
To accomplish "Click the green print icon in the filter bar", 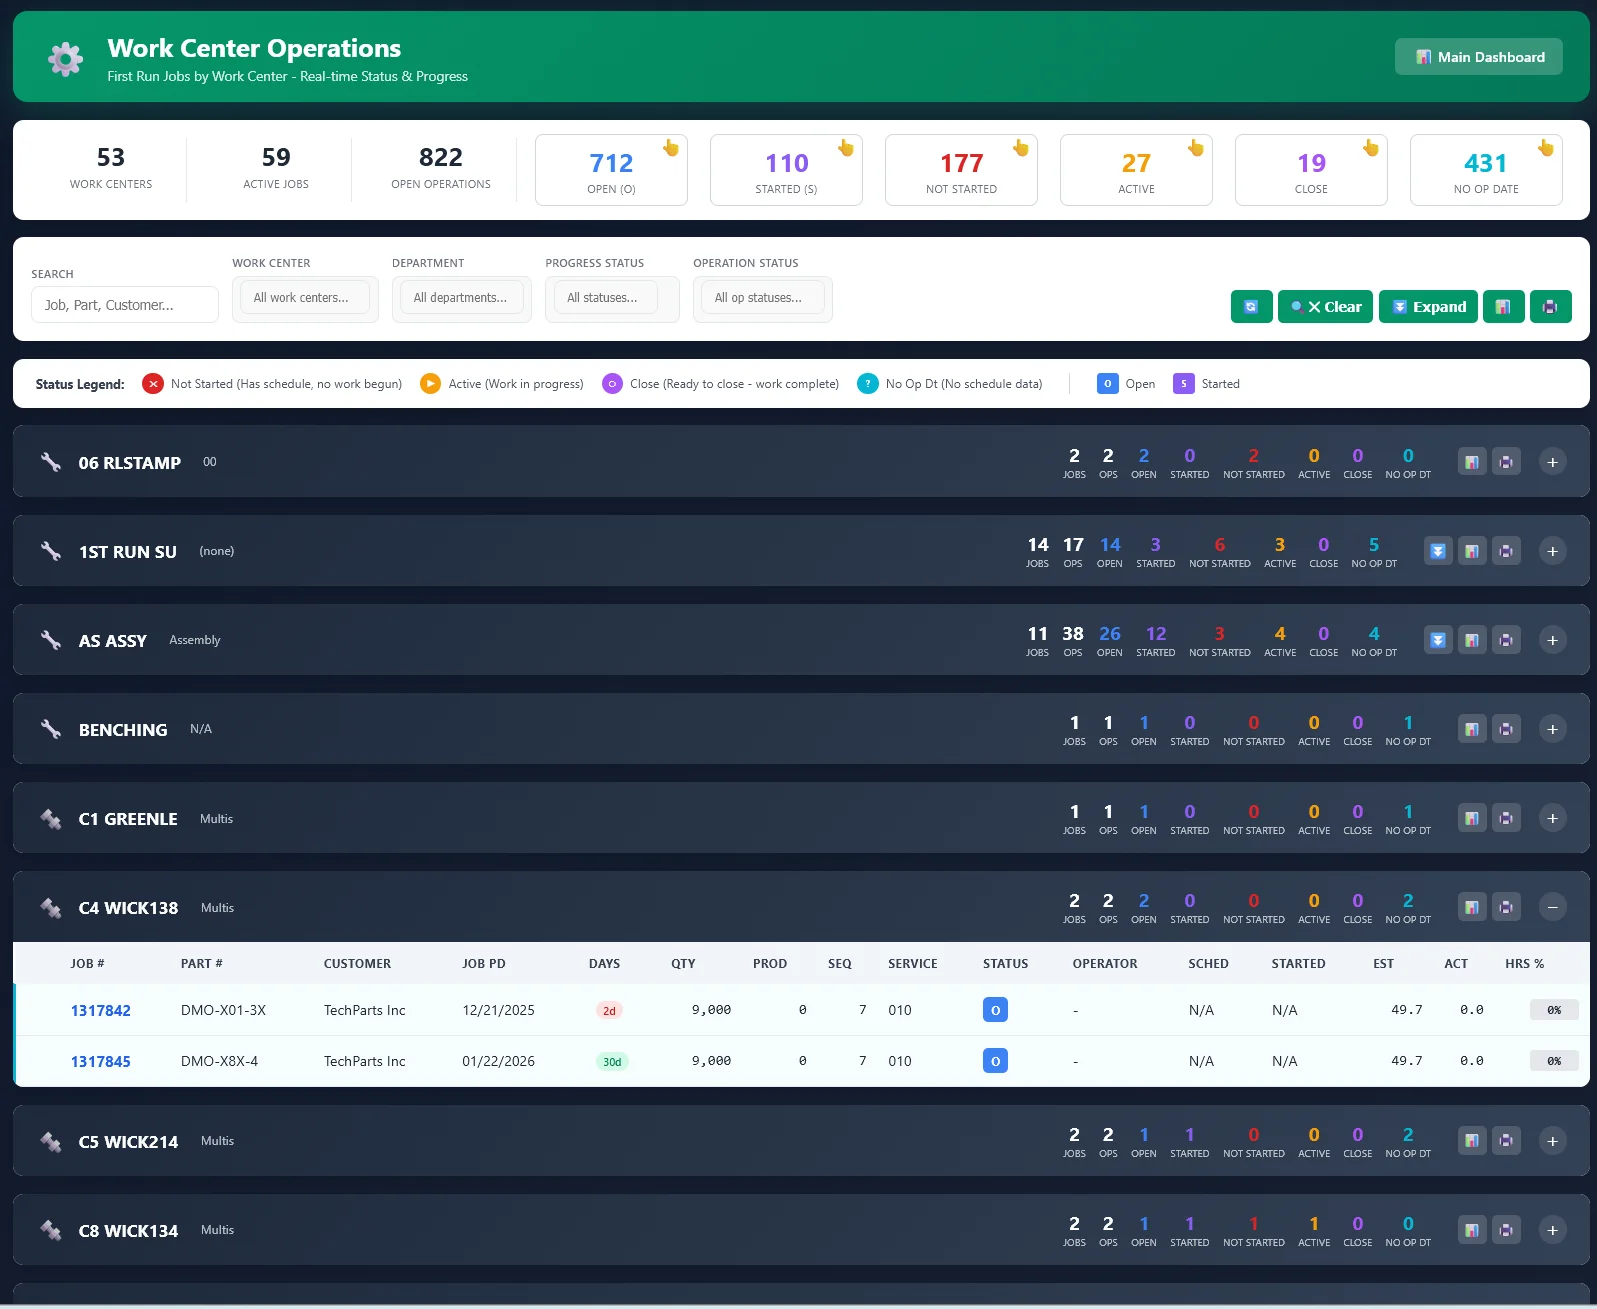I will [1550, 307].
